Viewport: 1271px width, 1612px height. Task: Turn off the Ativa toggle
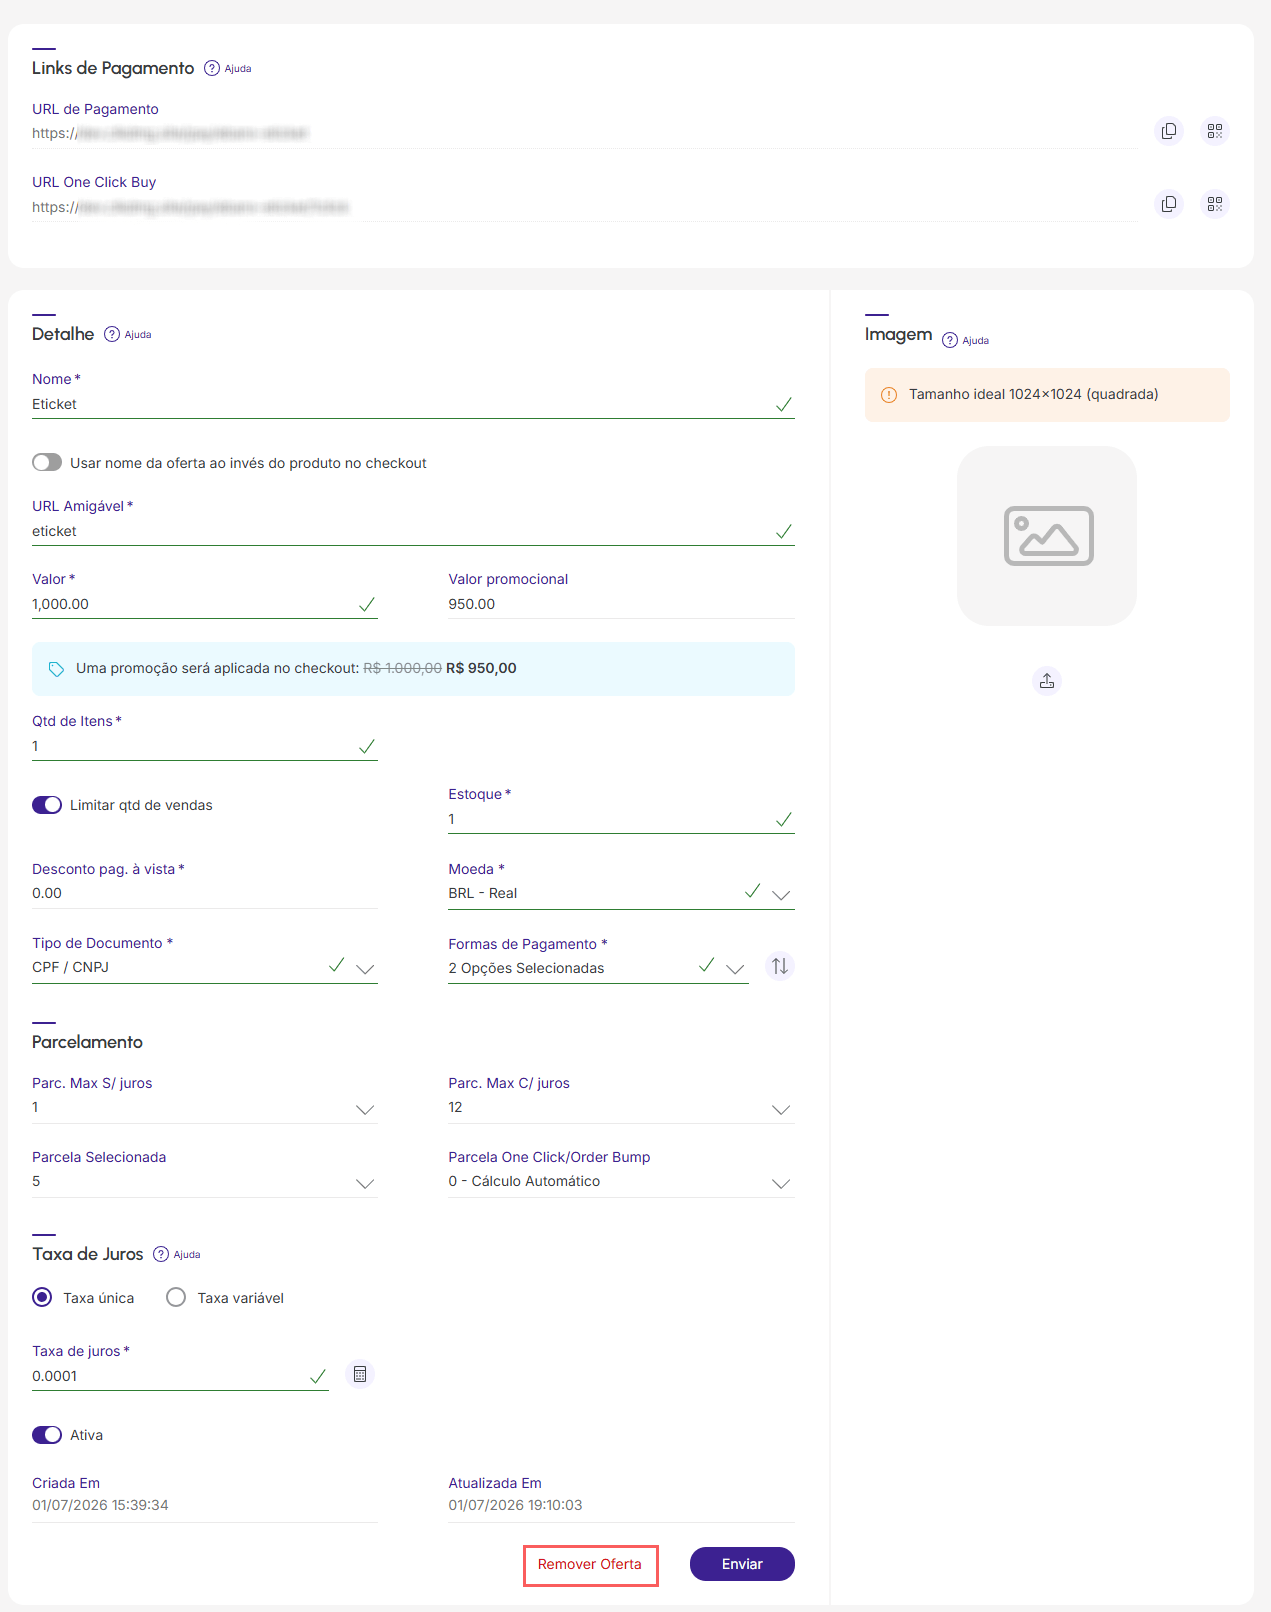(47, 1435)
